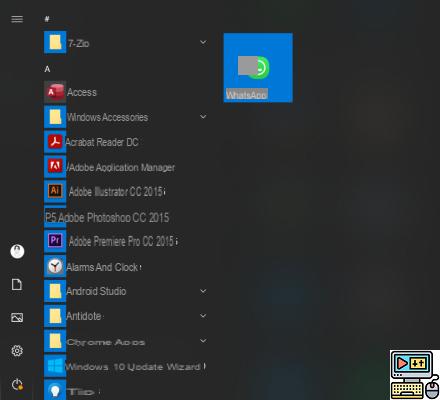Click the '#' section header

47,19
